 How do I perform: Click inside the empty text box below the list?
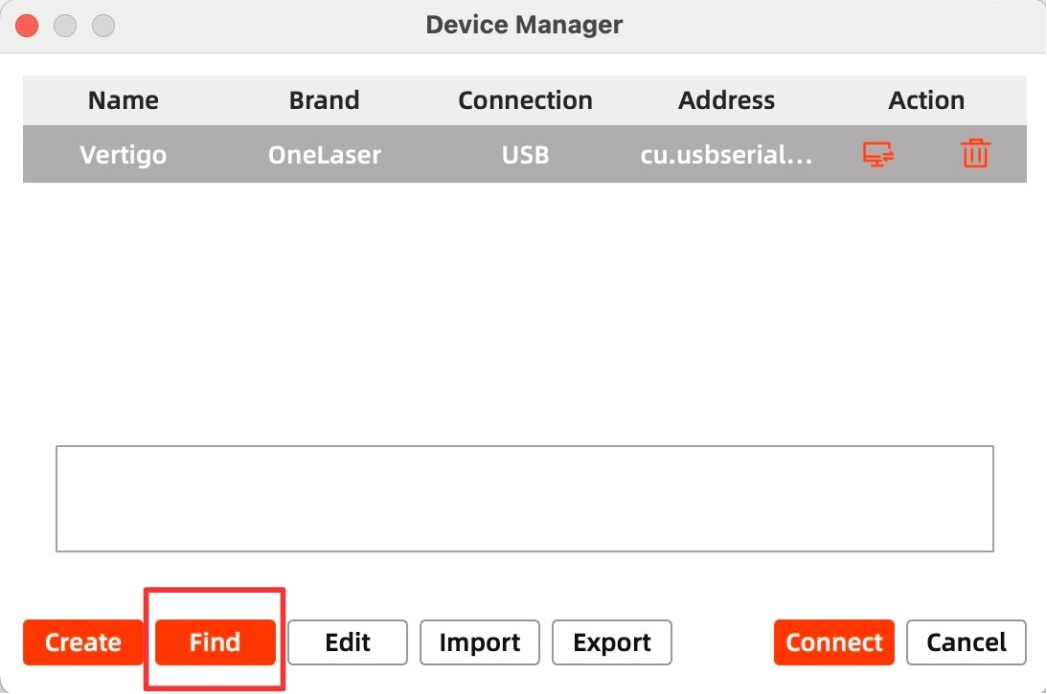524,498
